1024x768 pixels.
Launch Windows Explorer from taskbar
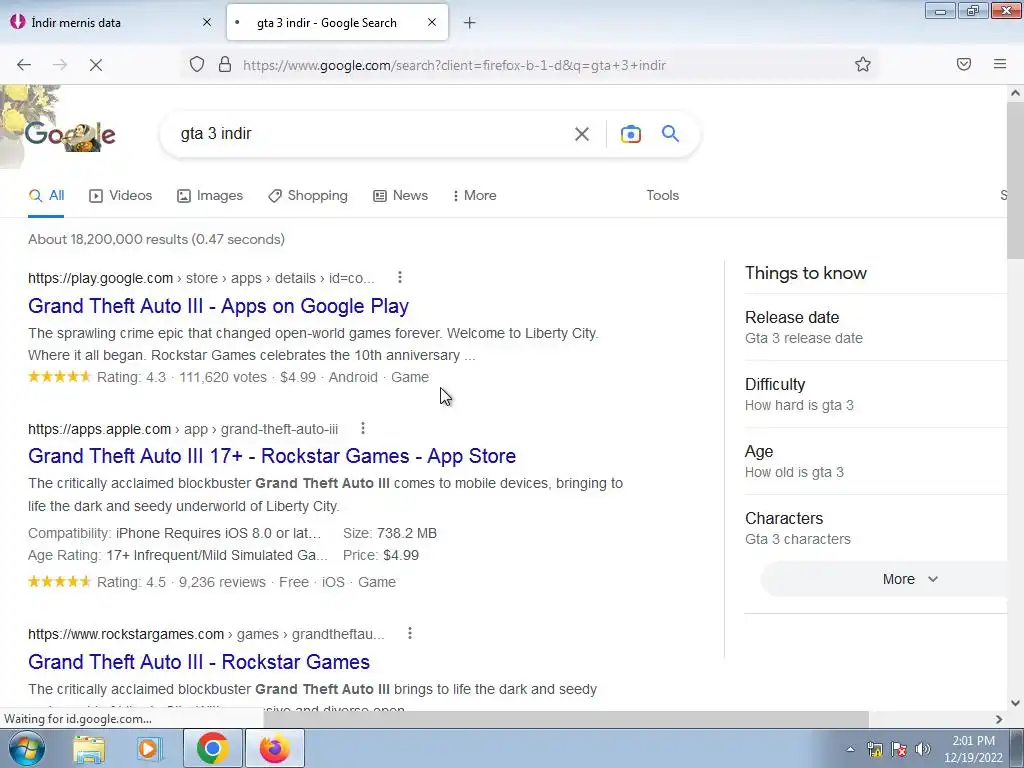pyautogui.click(x=89, y=748)
